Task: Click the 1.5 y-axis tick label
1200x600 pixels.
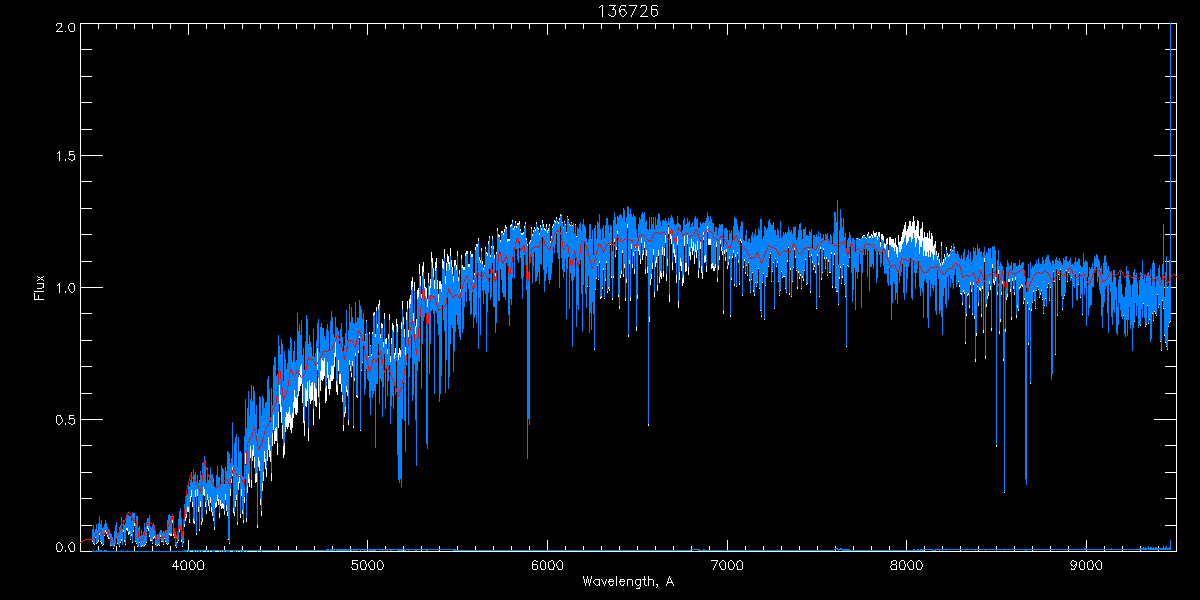Action: coord(66,157)
